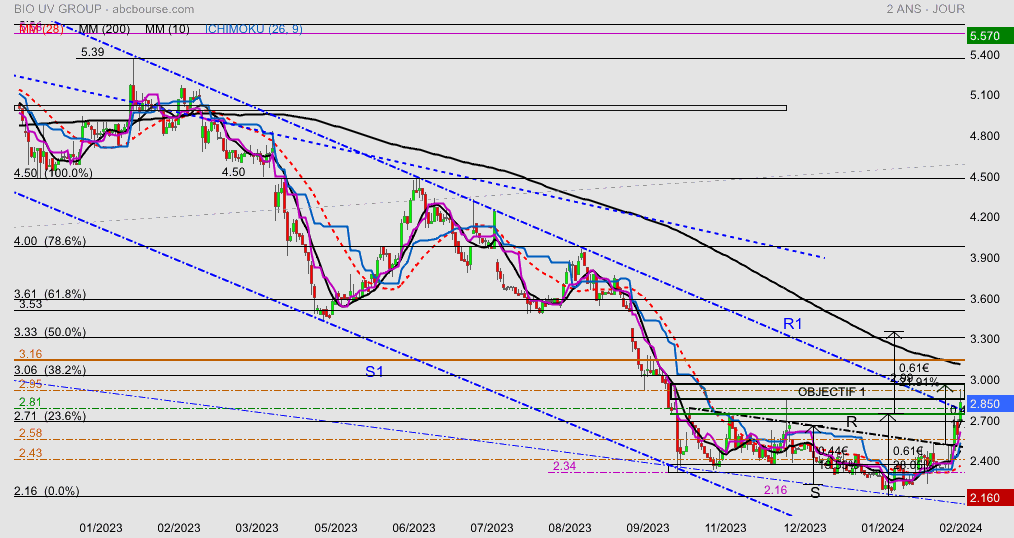Click the 11/2023 date axis label
The height and width of the screenshot is (538, 1014).
[x=726, y=528]
